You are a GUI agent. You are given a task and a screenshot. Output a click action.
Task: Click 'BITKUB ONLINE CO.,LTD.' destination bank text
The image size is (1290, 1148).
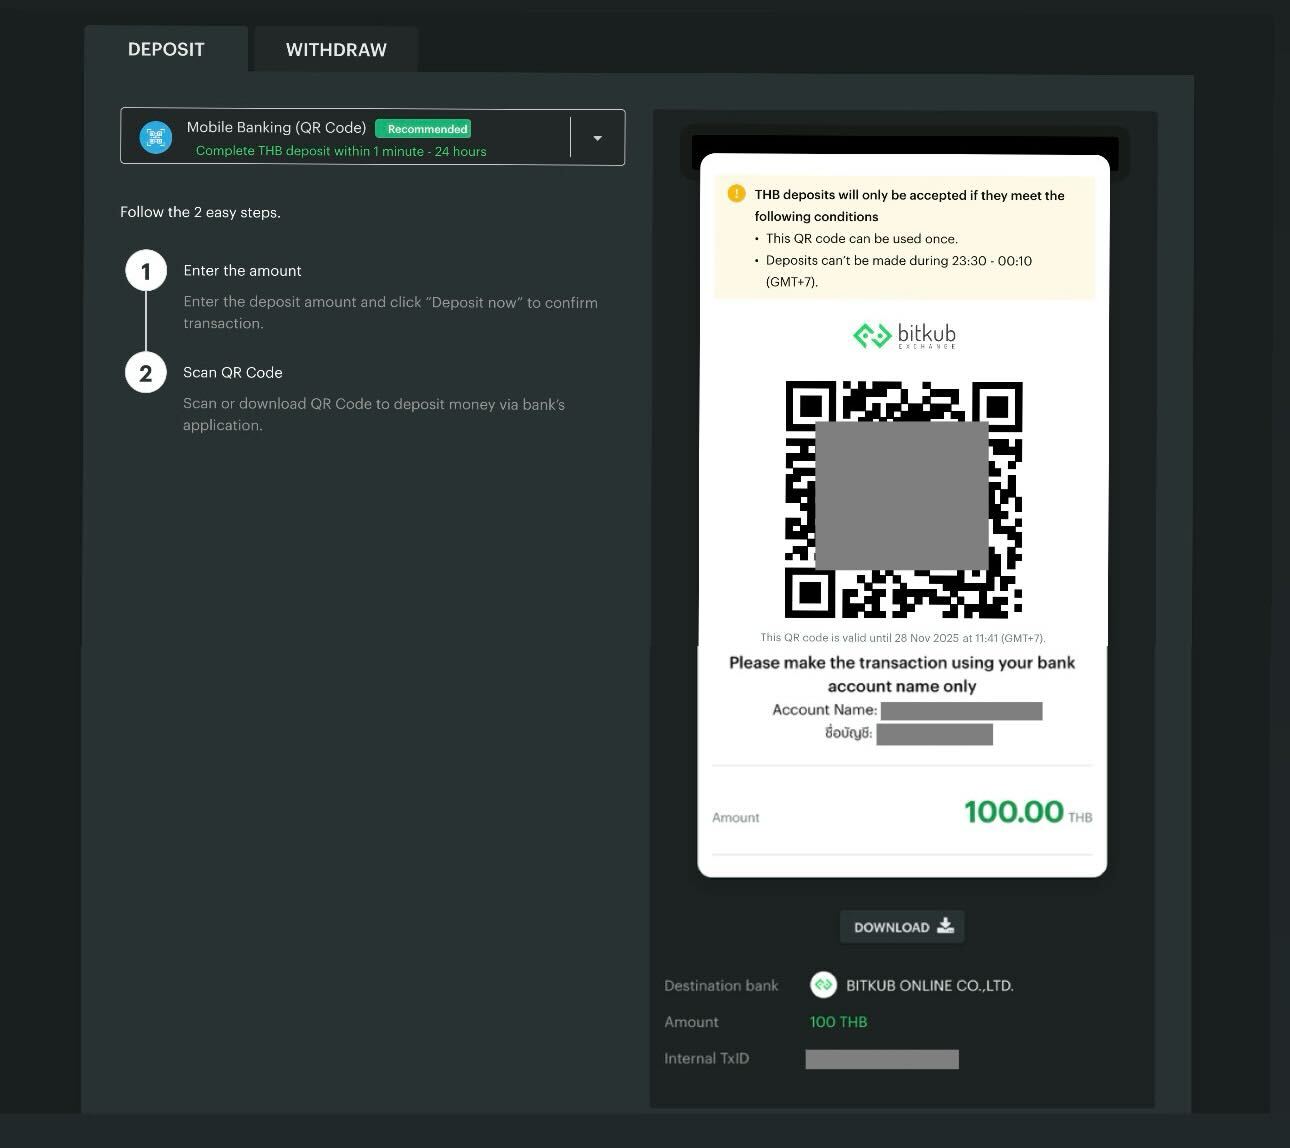point(930,986)
